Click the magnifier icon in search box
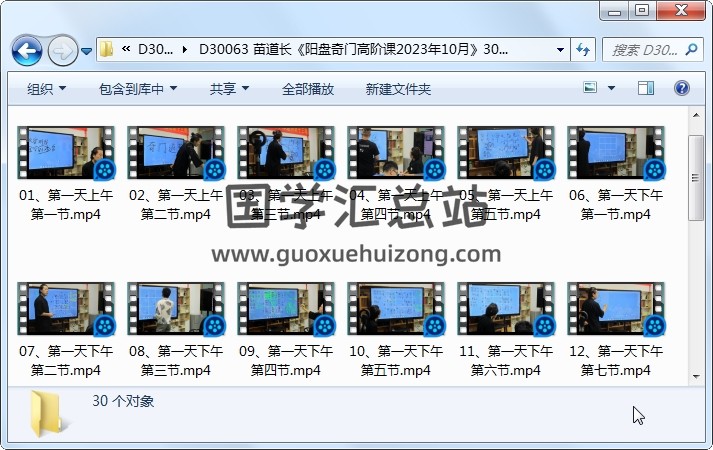This screenshot has width=713, height=450. [691, 49]
